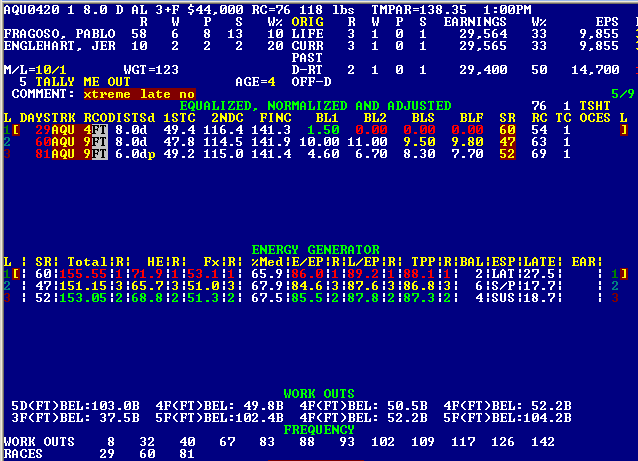Click the D-RT earnings value 29,400
This screenshot has height=461, width=638.
pyautogui.click(x=483, y=70)
